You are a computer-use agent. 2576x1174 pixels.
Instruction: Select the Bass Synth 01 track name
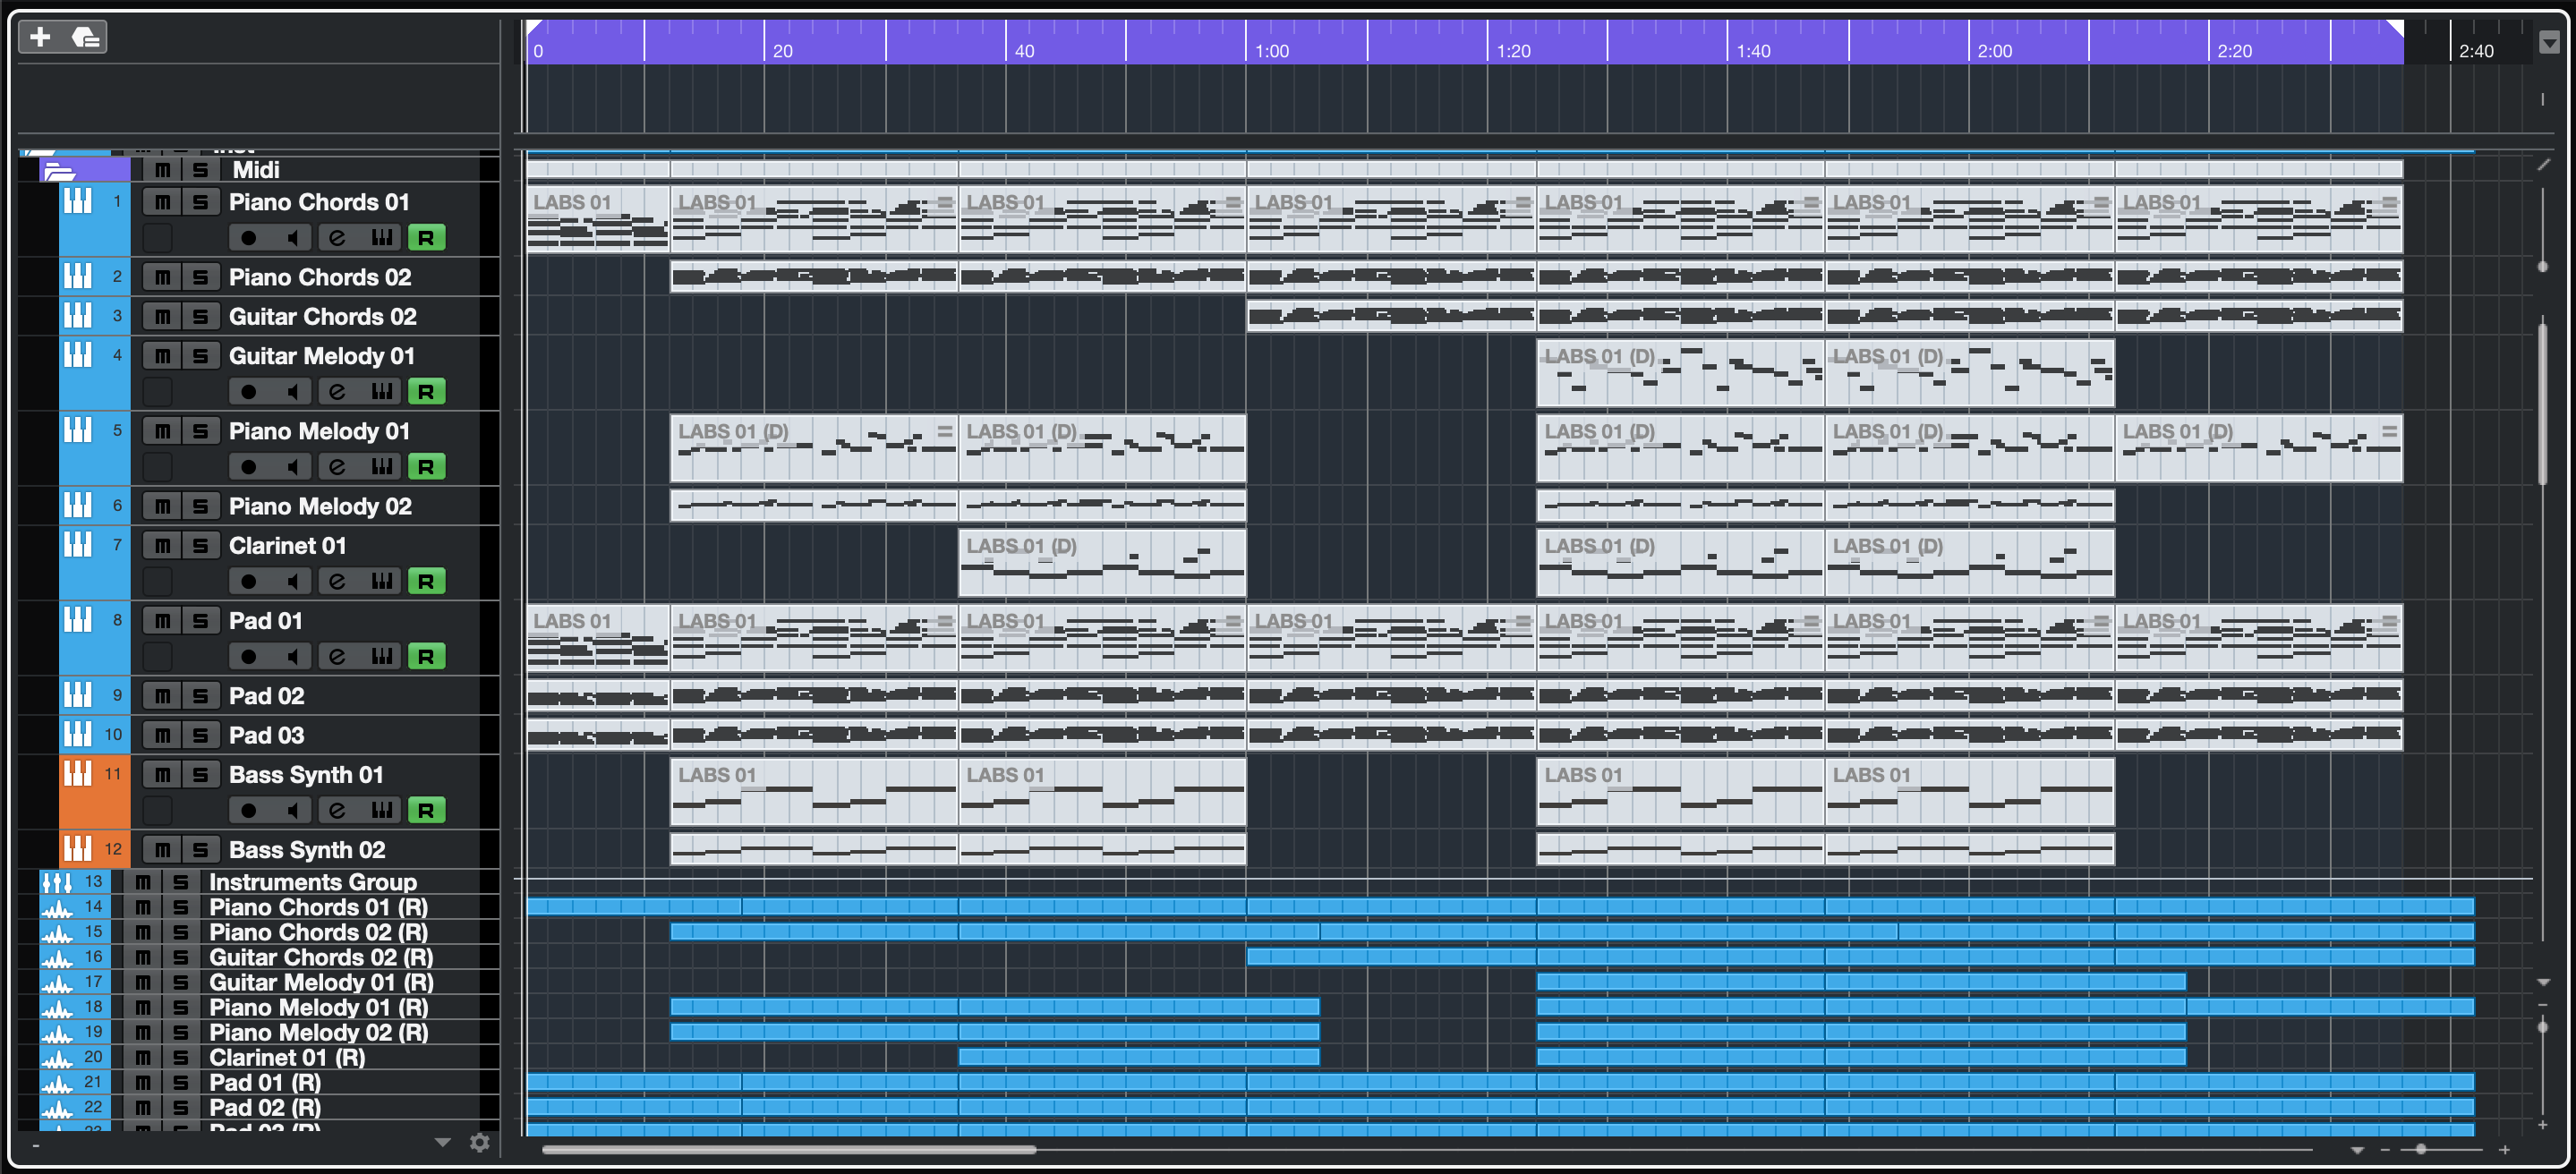(x=306, y=775)
